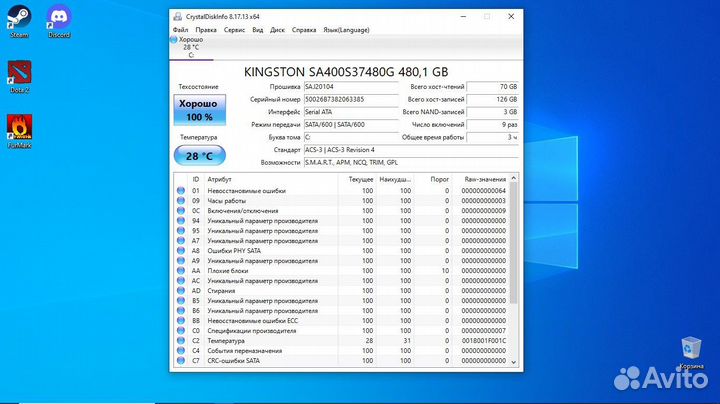Image resolution: width=720 pixels, height=404 pixels.
Task: Select the C: disk tab showing Хорошо 28 °C
Action: click(191, 47)
